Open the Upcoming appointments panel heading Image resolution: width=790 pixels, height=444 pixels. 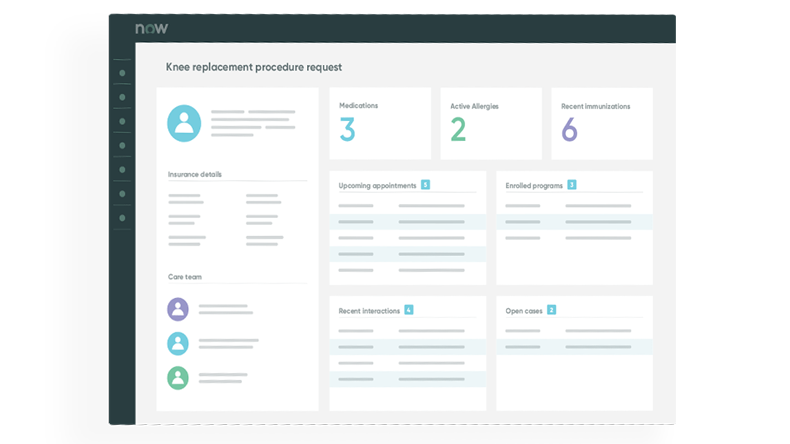(377, 185)
